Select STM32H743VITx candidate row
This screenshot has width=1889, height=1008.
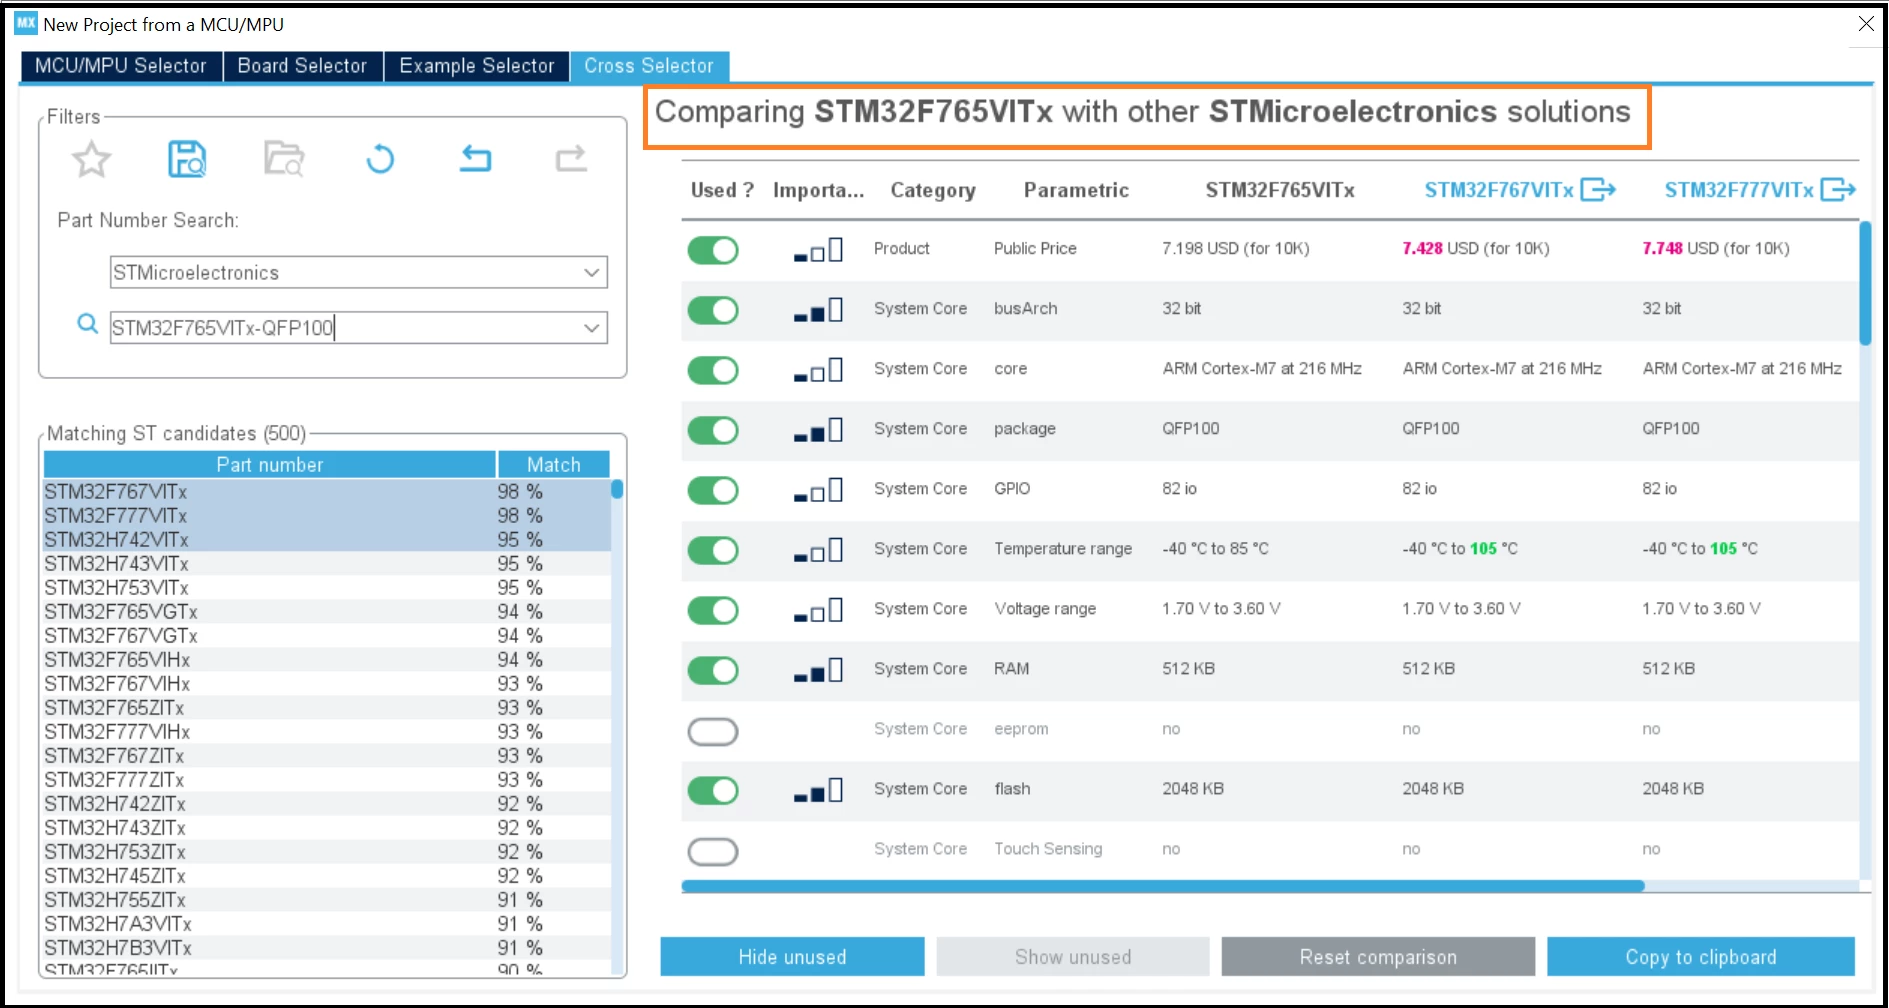(x=327, y=563)
